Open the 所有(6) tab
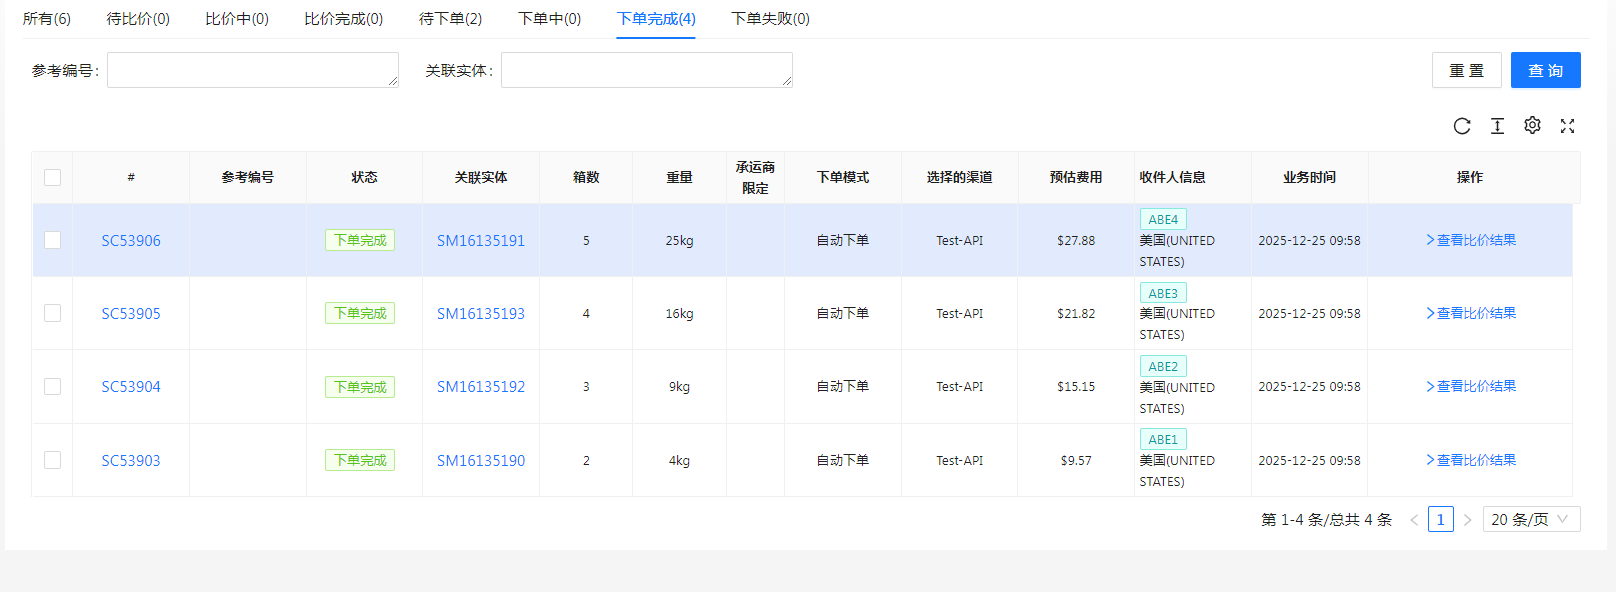Screen dimensions: 1616x592 (47, 19)
